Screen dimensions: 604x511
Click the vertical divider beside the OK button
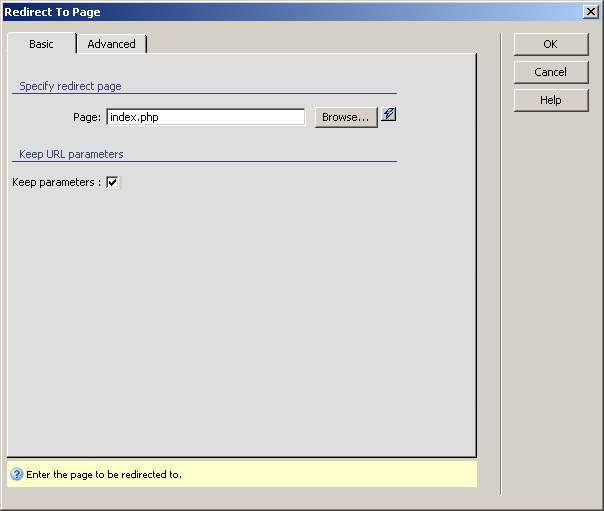pos(500,260)
